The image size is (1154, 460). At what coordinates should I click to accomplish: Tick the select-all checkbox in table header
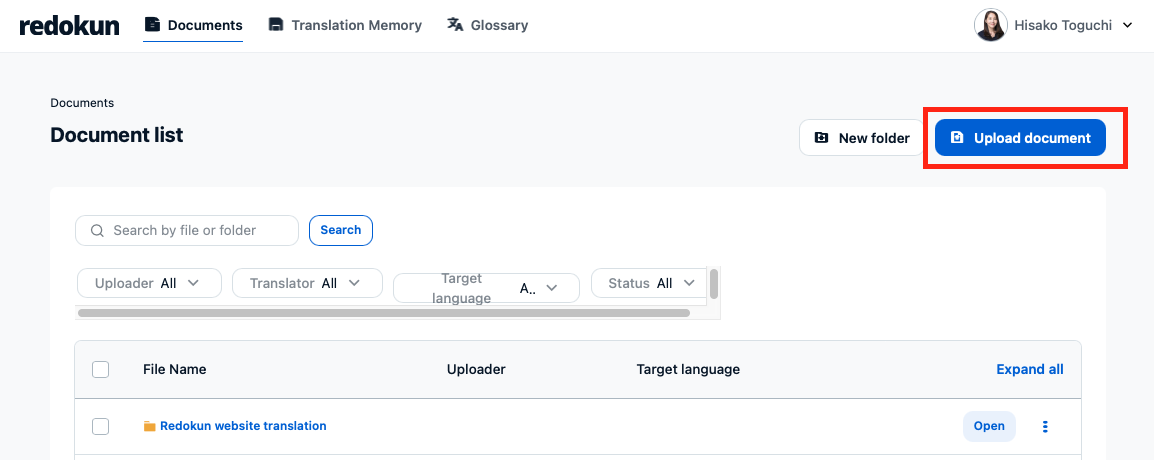(101, 369)
